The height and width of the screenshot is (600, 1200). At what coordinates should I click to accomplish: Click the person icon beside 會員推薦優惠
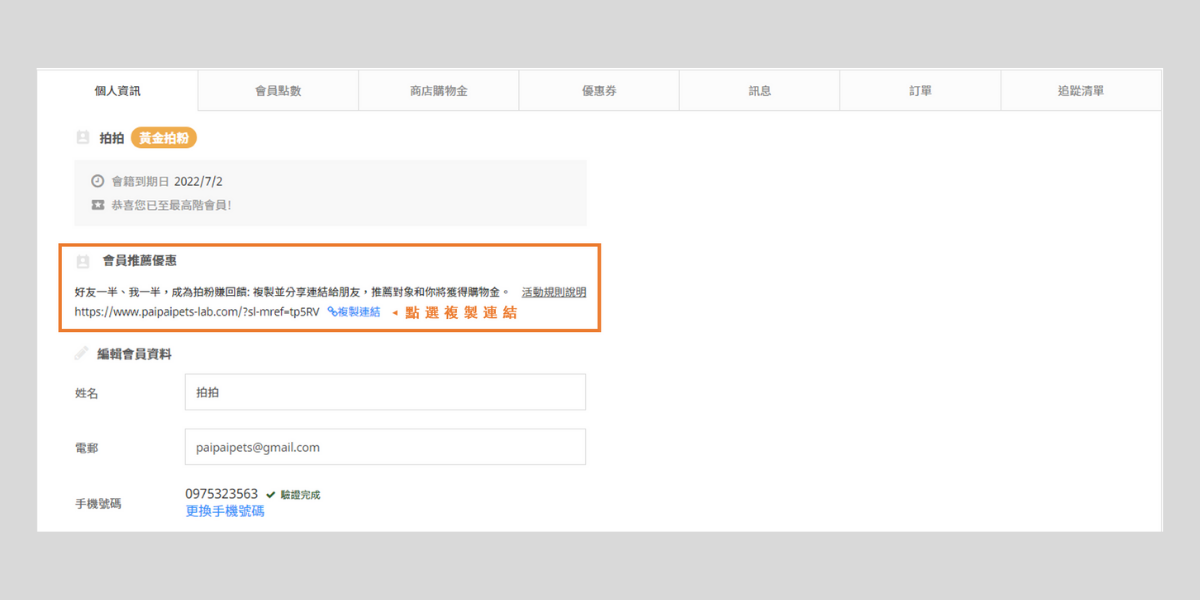point(83,261)
